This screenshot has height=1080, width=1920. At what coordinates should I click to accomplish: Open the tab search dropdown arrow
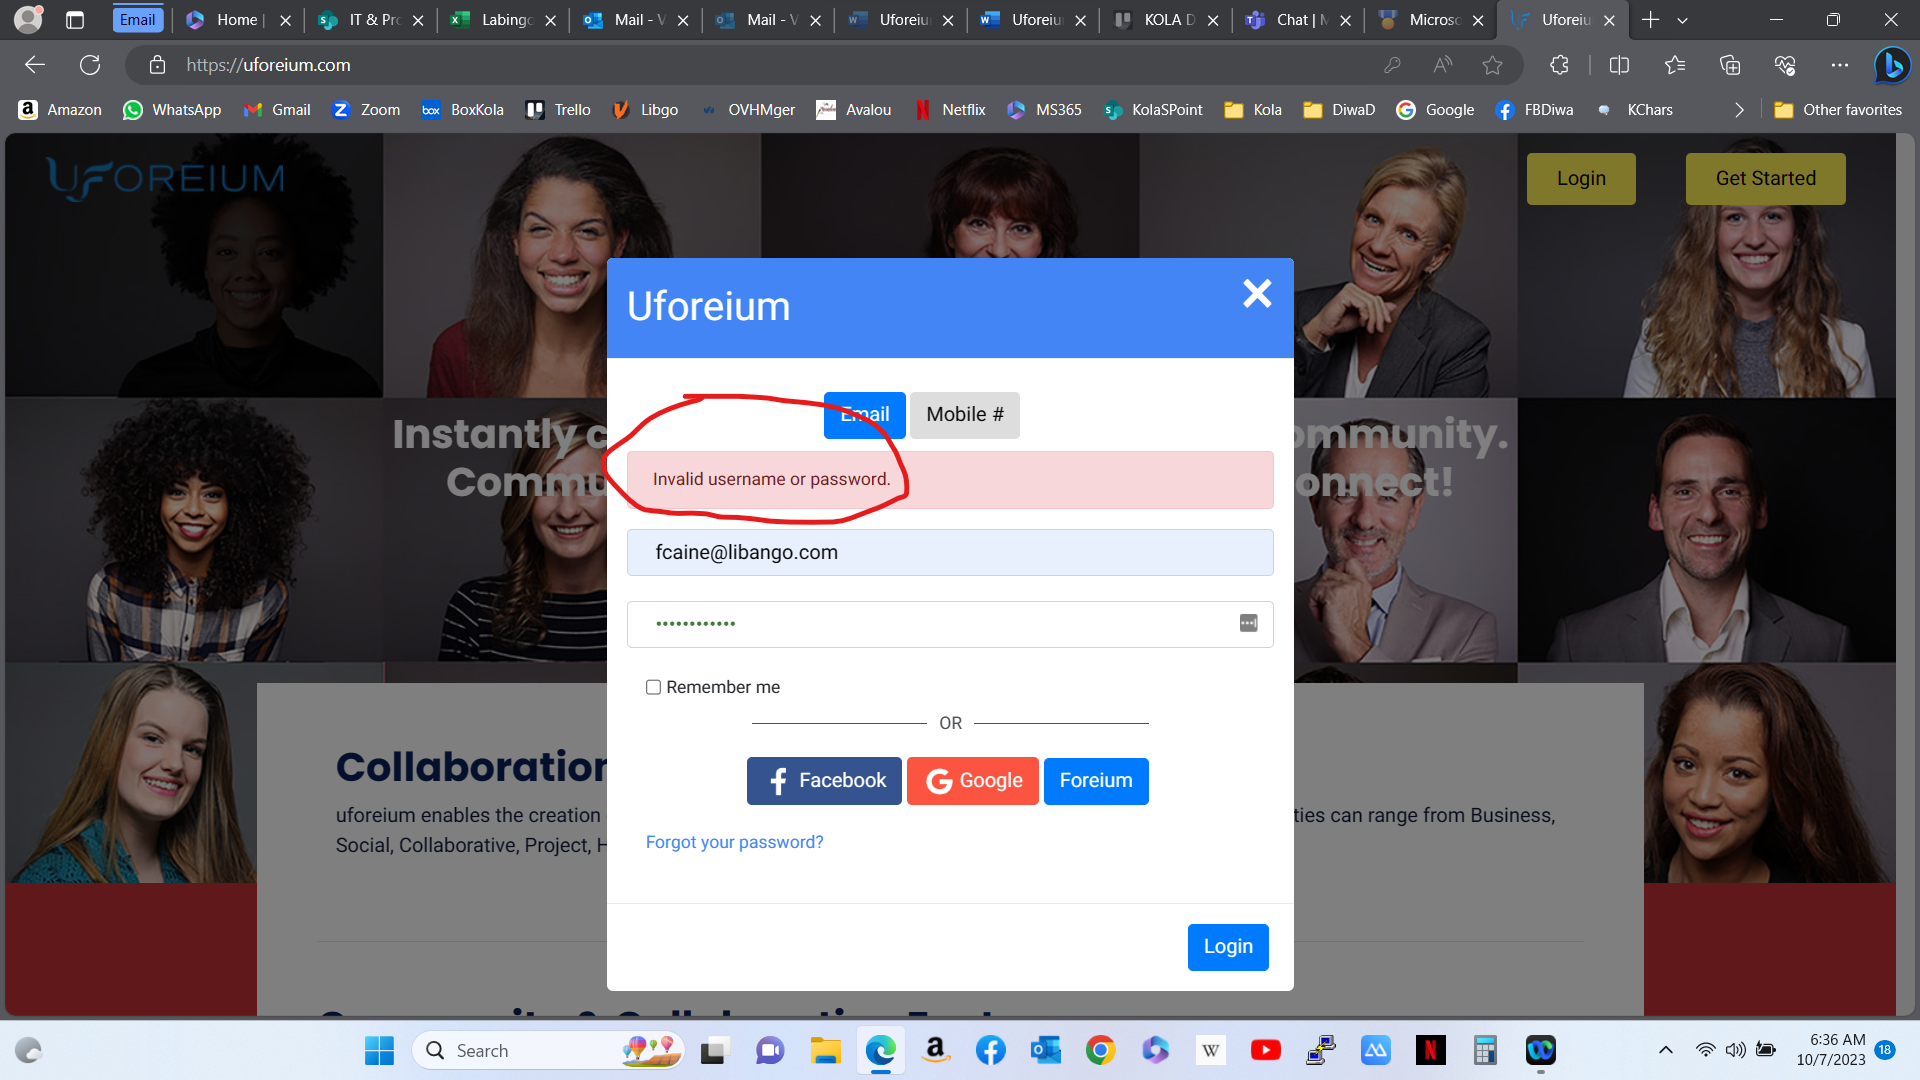coord(1682,20)
